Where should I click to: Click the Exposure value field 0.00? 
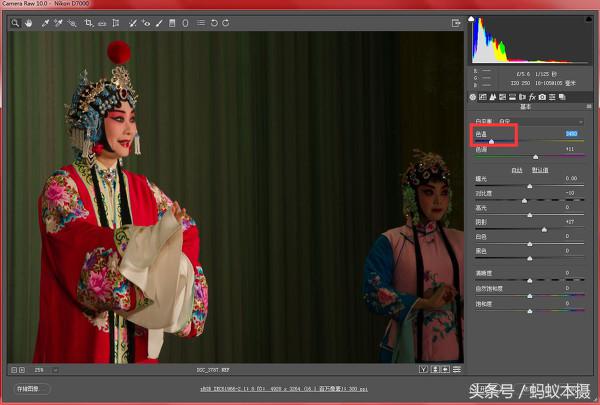coord(571,178)
